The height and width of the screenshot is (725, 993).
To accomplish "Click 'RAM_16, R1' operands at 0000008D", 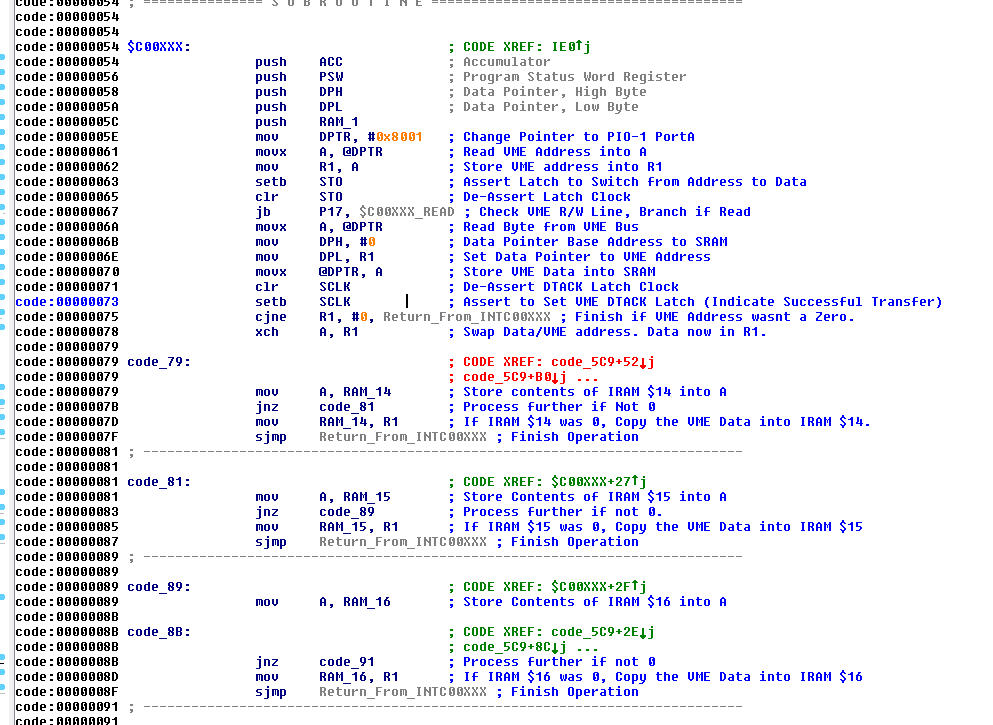I will [x=359, y=677].
